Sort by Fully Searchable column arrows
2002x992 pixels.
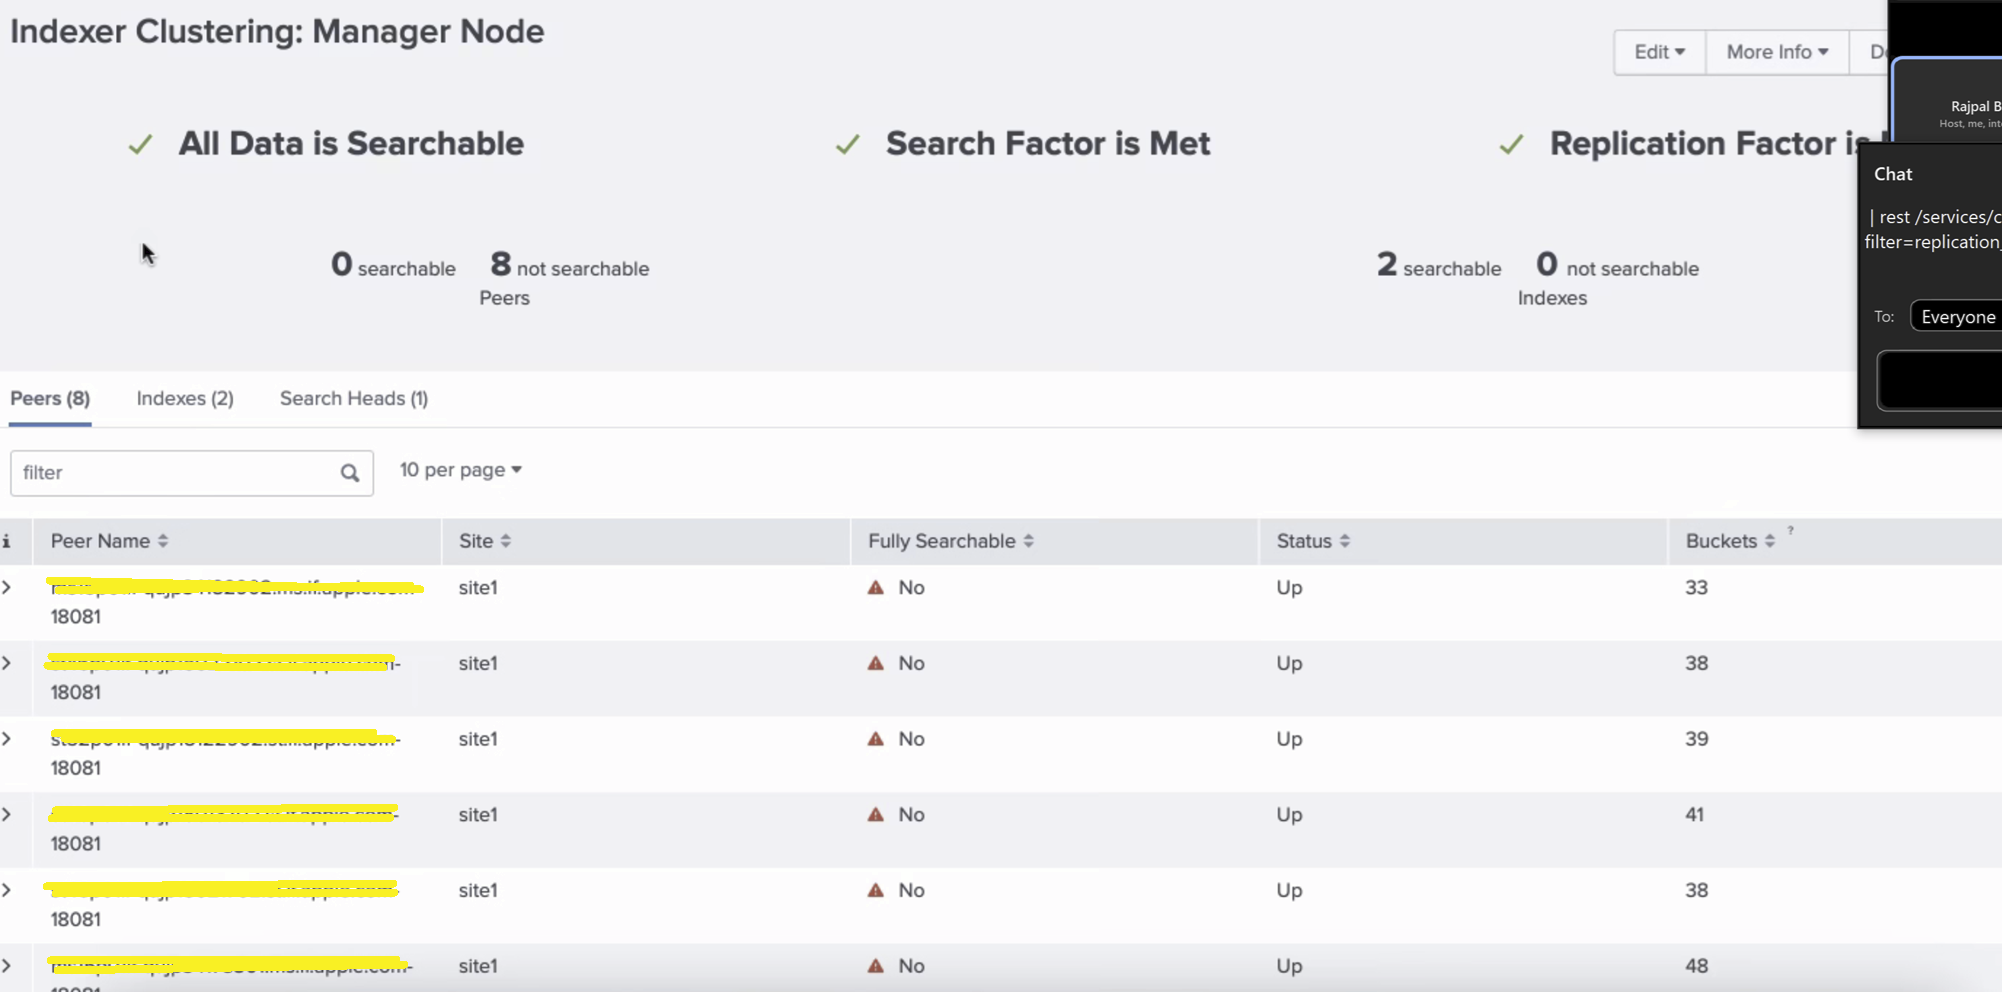1028,541
